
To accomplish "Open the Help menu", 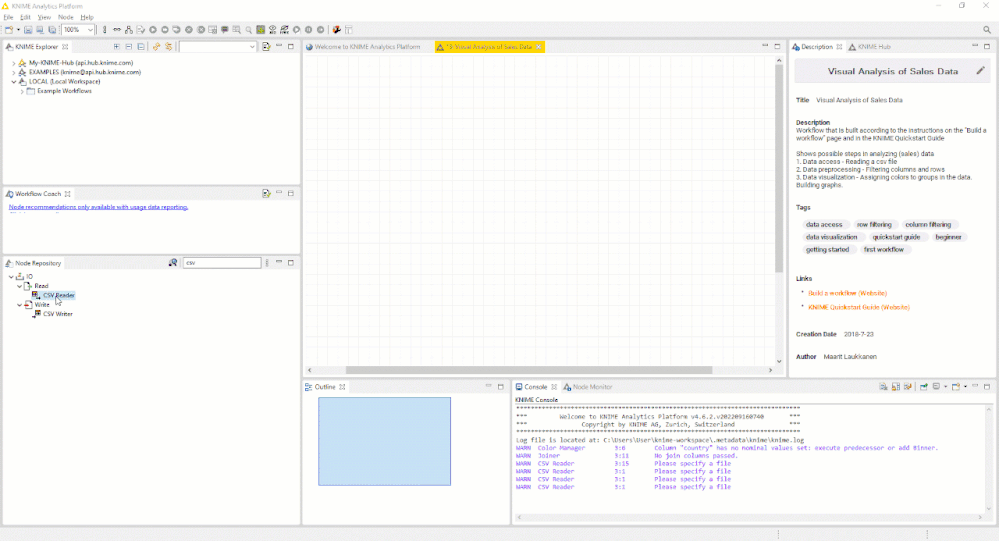I will click(x=87, y=17).
